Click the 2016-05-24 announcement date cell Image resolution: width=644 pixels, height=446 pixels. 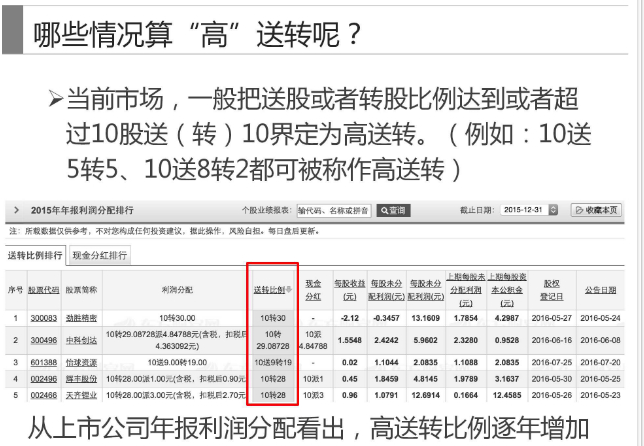[x=600, y=318]
